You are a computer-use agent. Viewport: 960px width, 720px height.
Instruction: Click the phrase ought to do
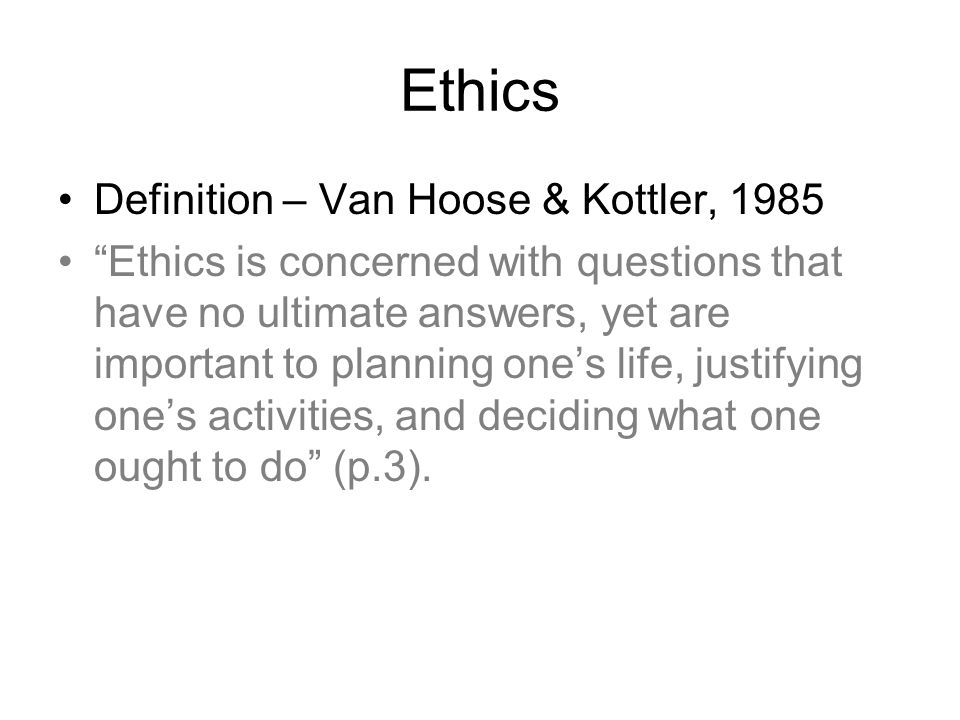(x=200, y=468)
